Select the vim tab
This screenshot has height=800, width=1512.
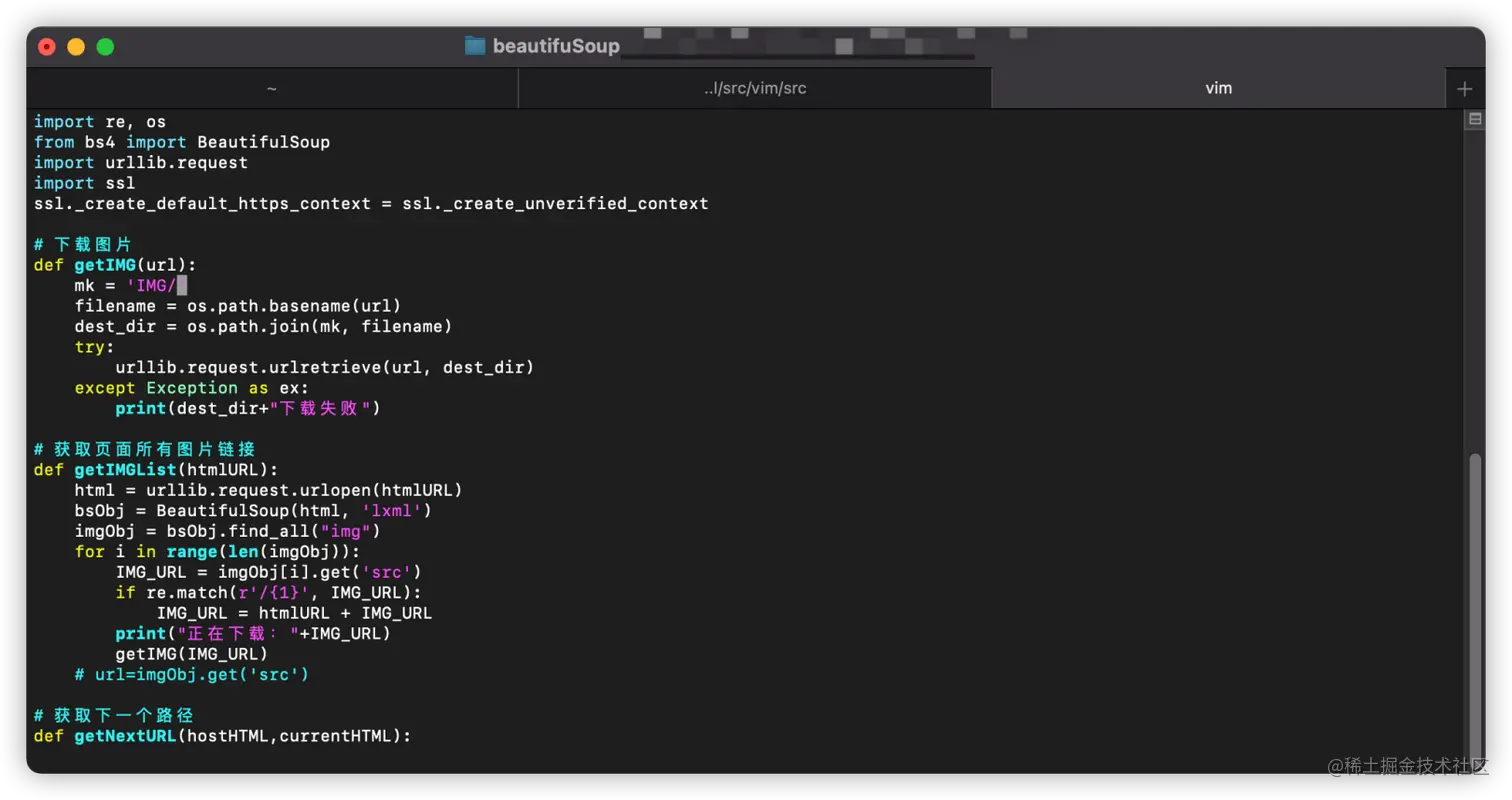[x=1218, y=88]
